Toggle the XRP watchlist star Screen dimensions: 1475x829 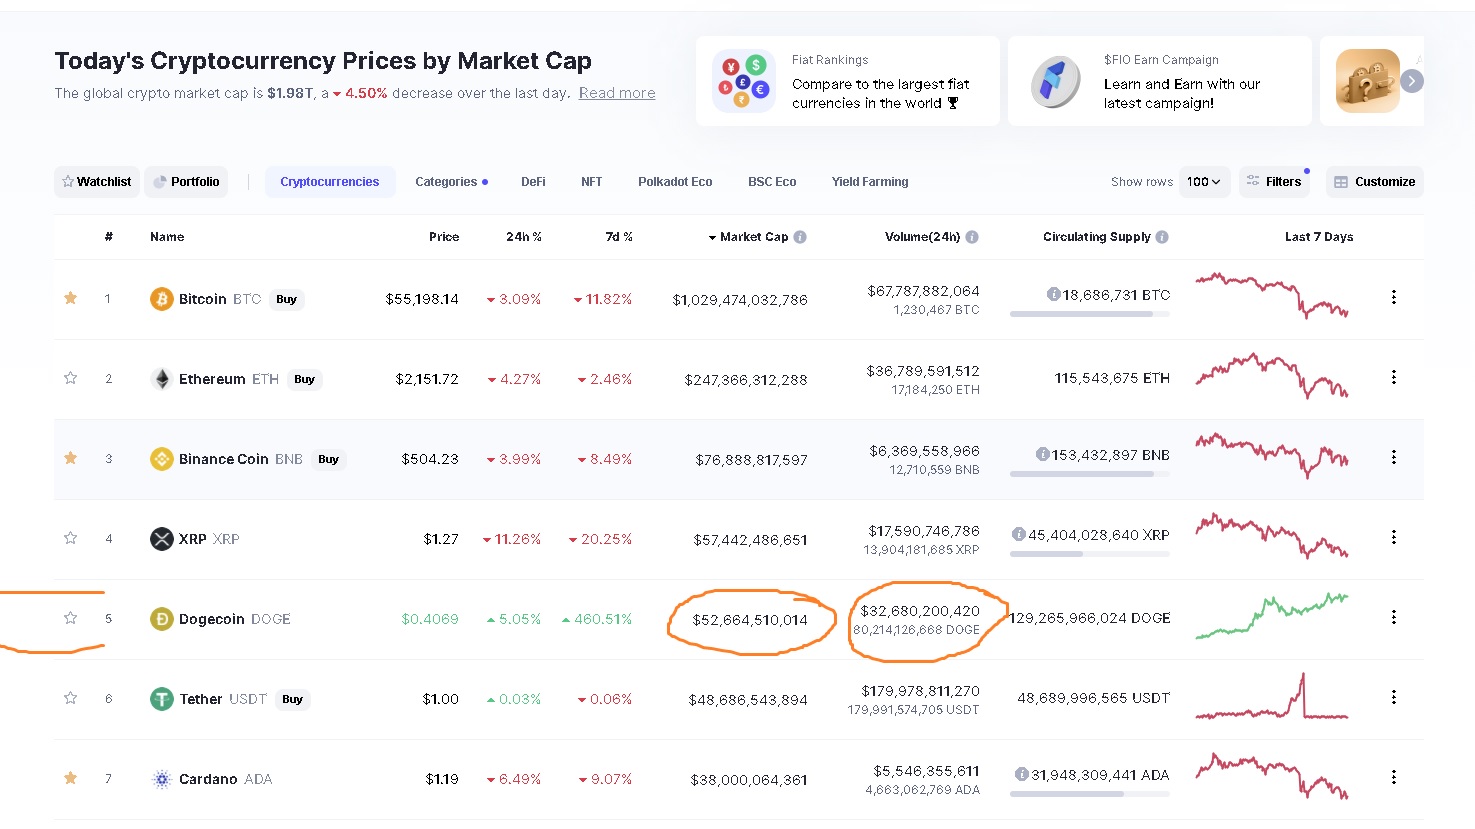click(x=70, y=538)
